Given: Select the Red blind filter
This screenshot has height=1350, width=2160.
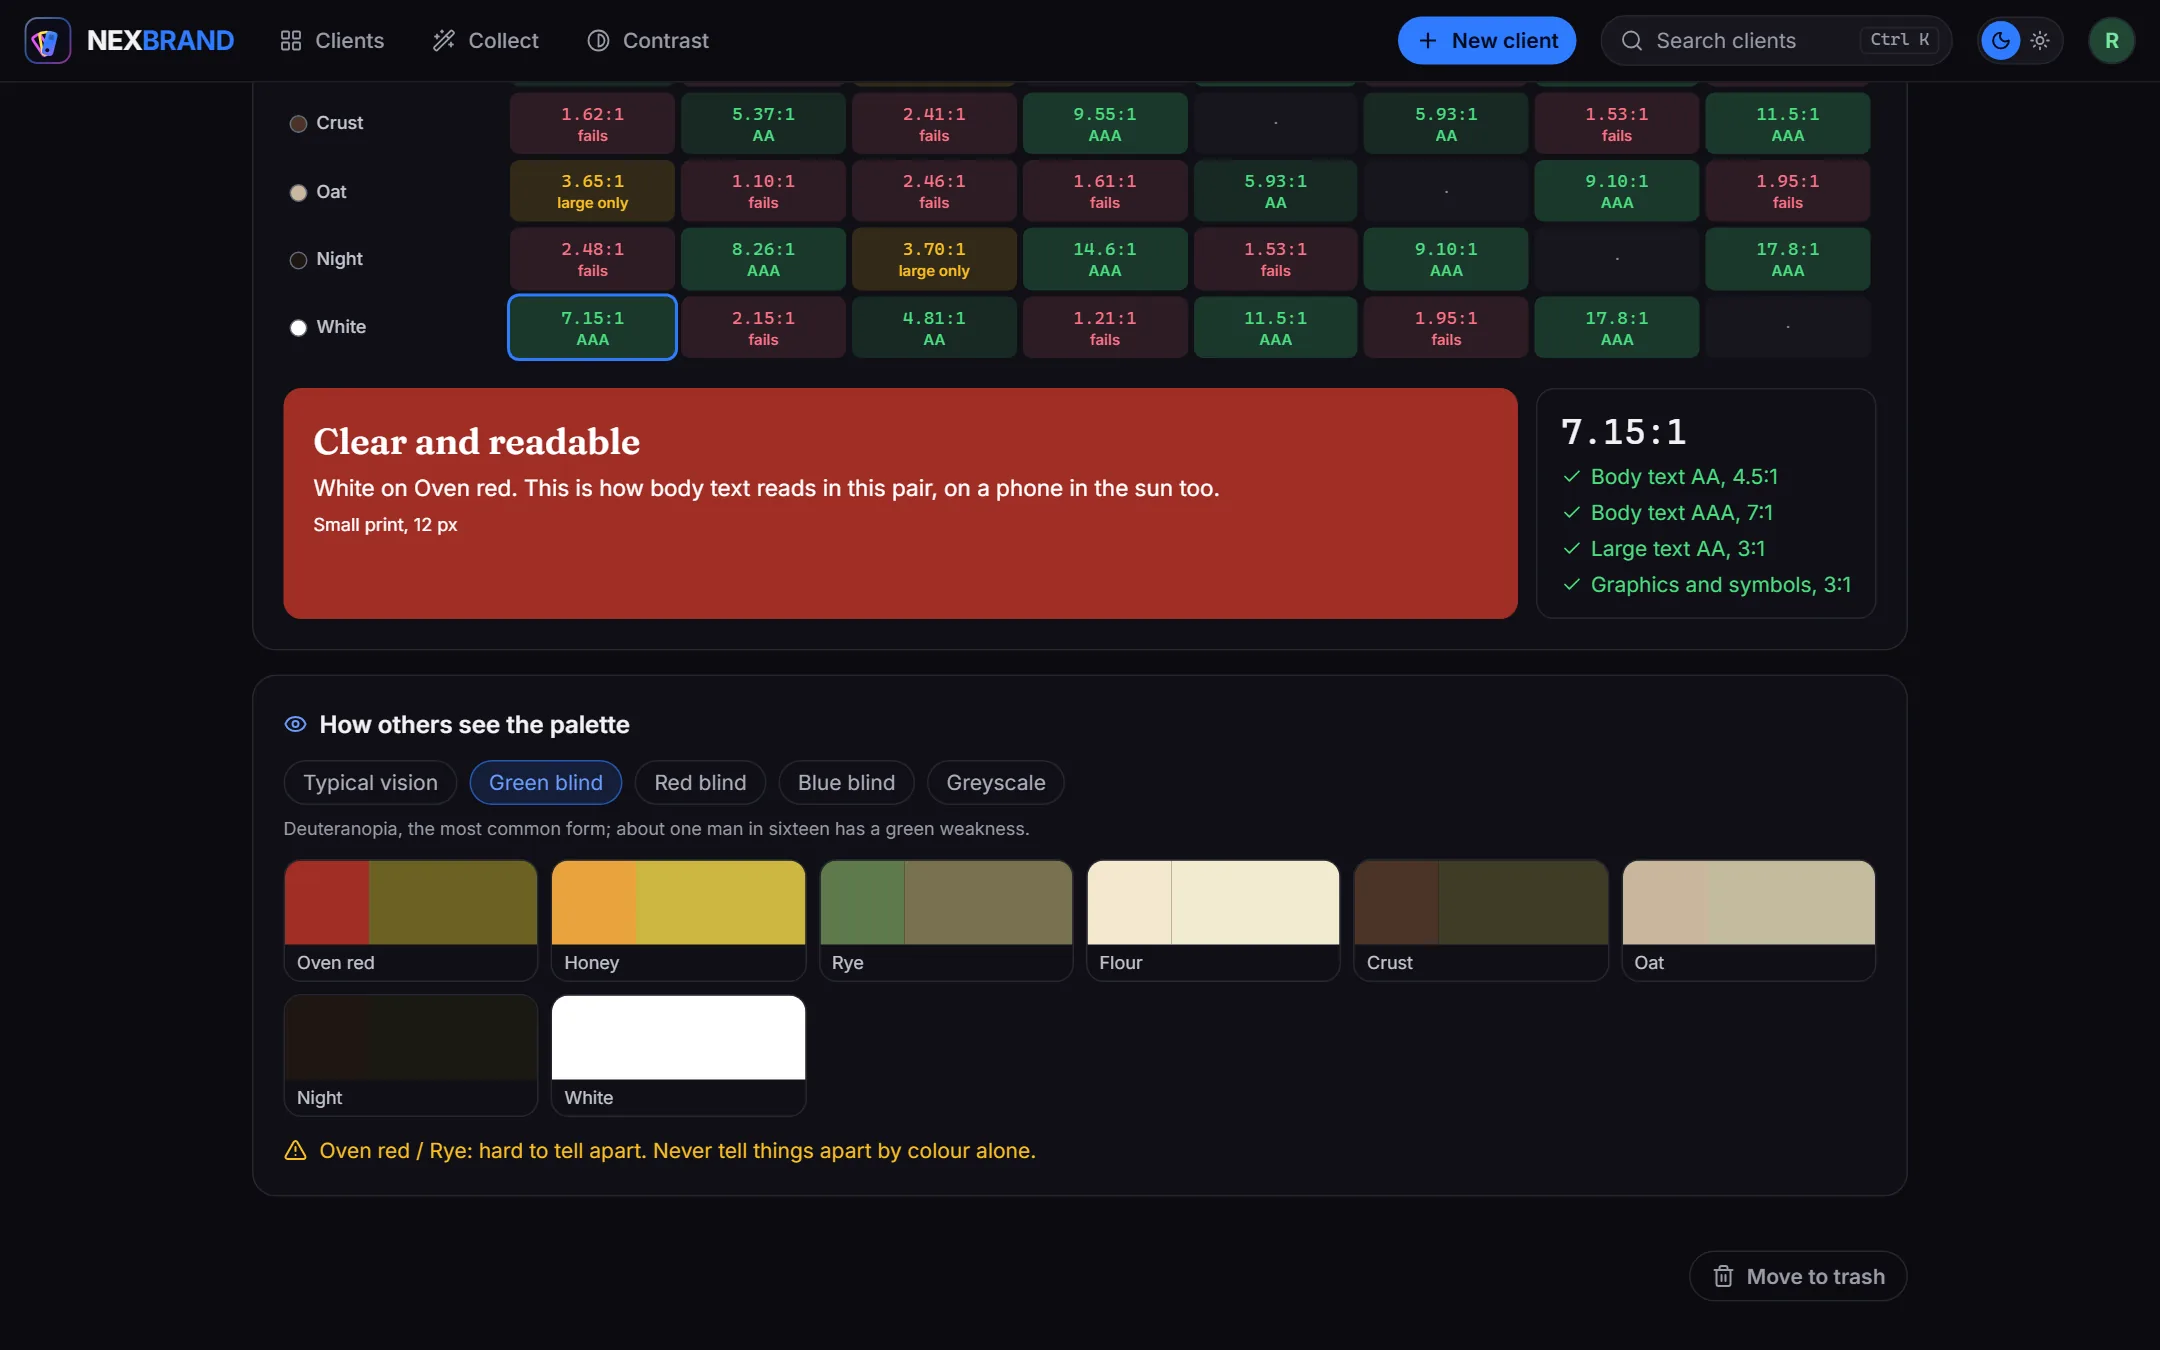Looking at the screenshot, I should pos(700,783).
